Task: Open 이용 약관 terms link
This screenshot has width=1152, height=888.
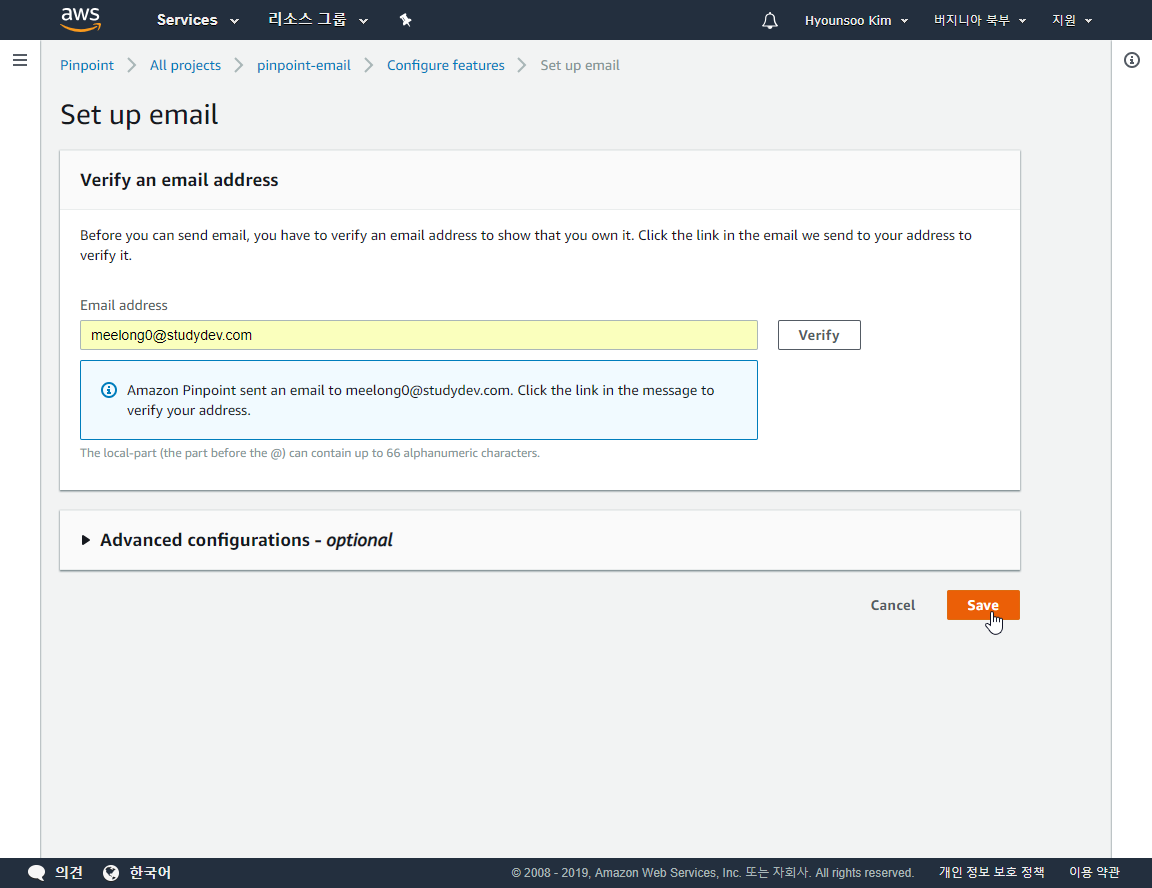Action: [x=1094, y=873]
